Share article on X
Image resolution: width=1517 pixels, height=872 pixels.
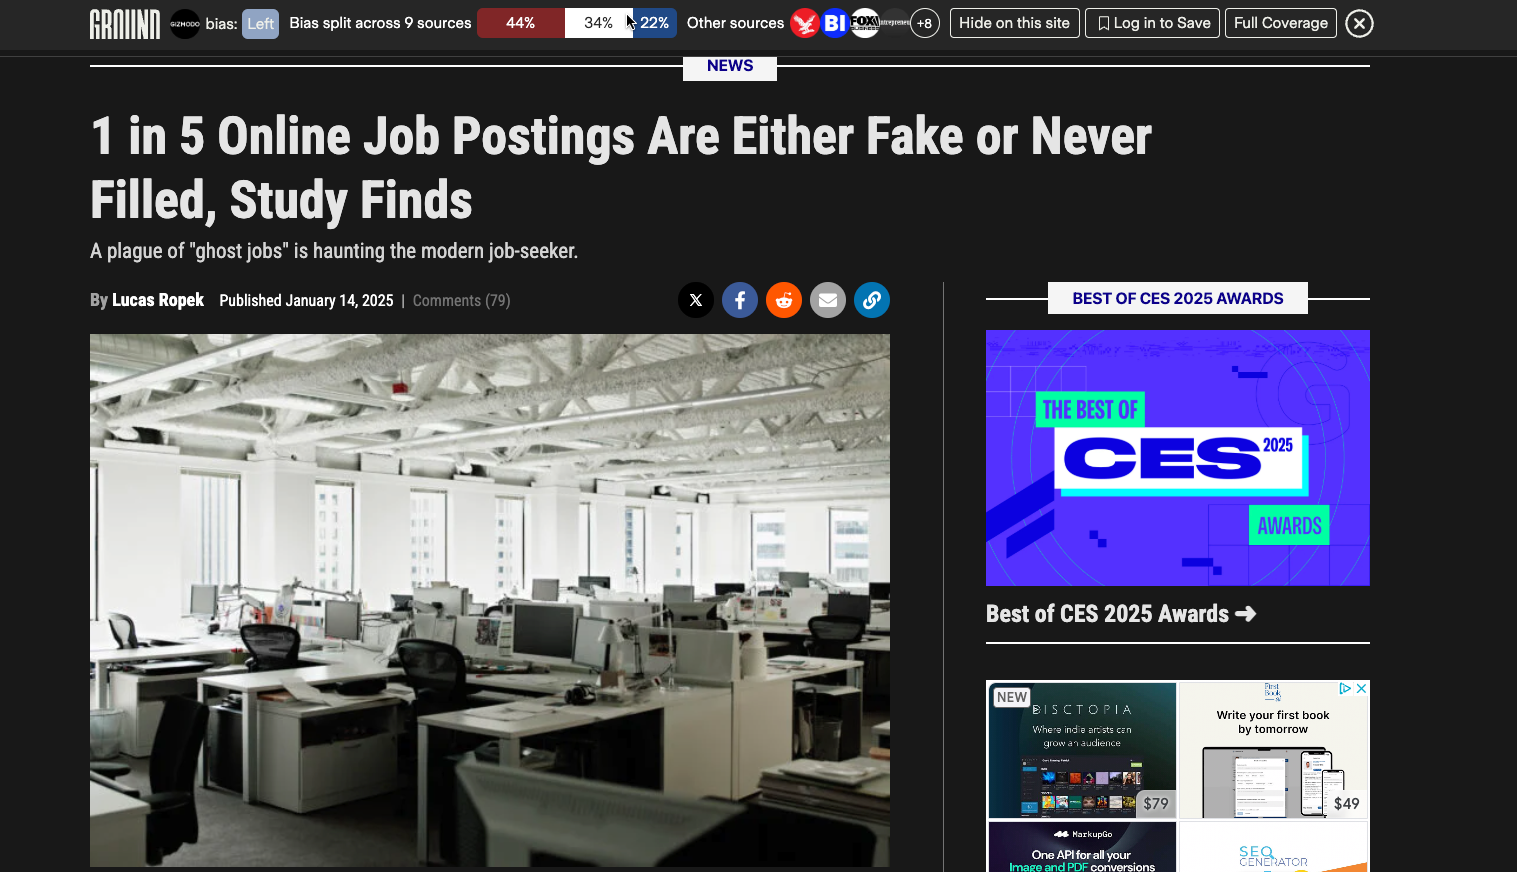click(696, 300)
